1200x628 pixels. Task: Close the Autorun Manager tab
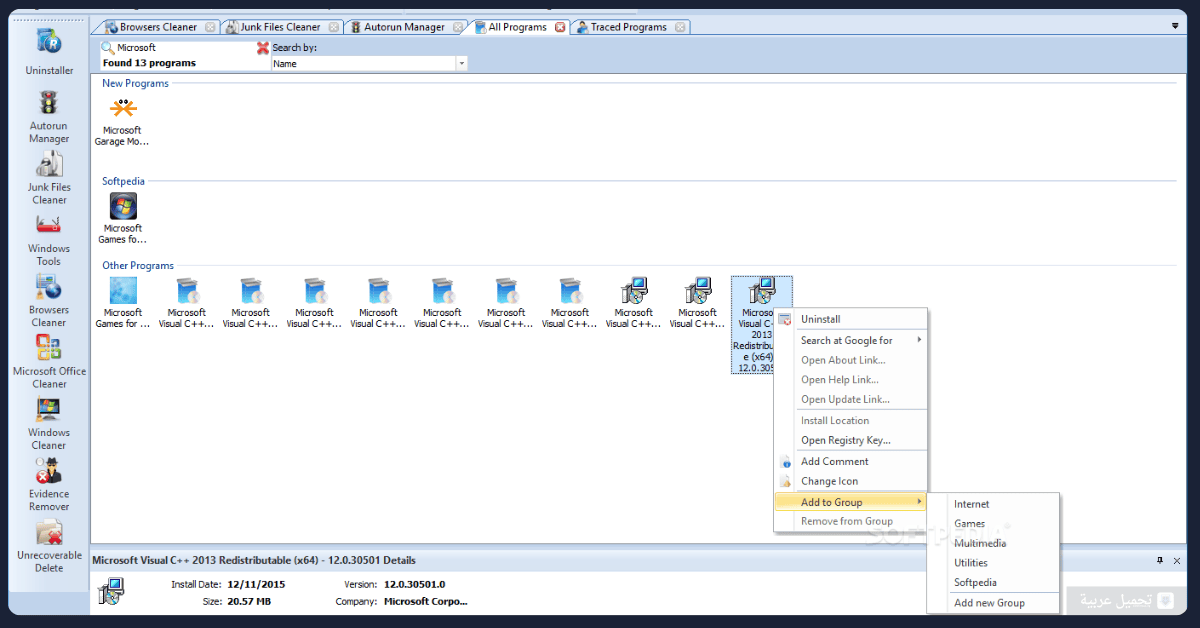pos(458,27)
